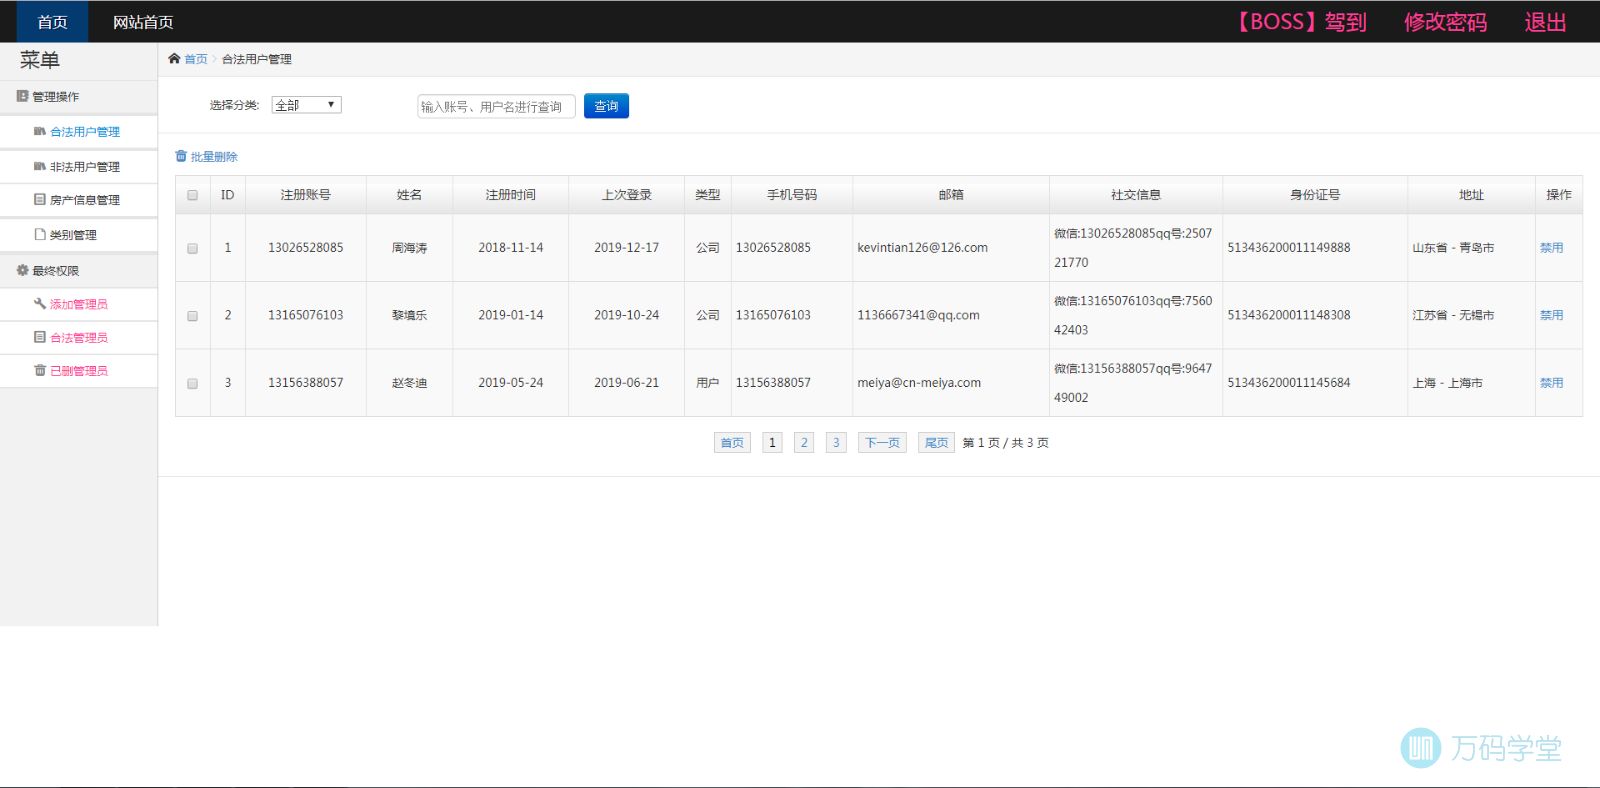1600x788 pixels.
Task: Click the trash icon beside 已删管理员
Action: (40, 370)
